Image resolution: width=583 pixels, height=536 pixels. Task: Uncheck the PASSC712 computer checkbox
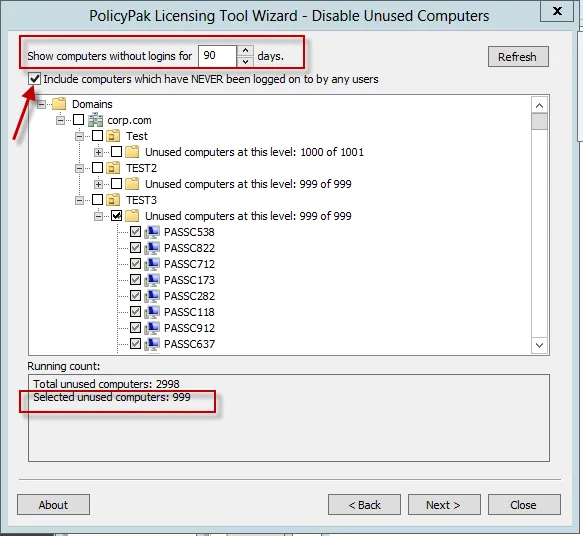[x=135, y=264]
